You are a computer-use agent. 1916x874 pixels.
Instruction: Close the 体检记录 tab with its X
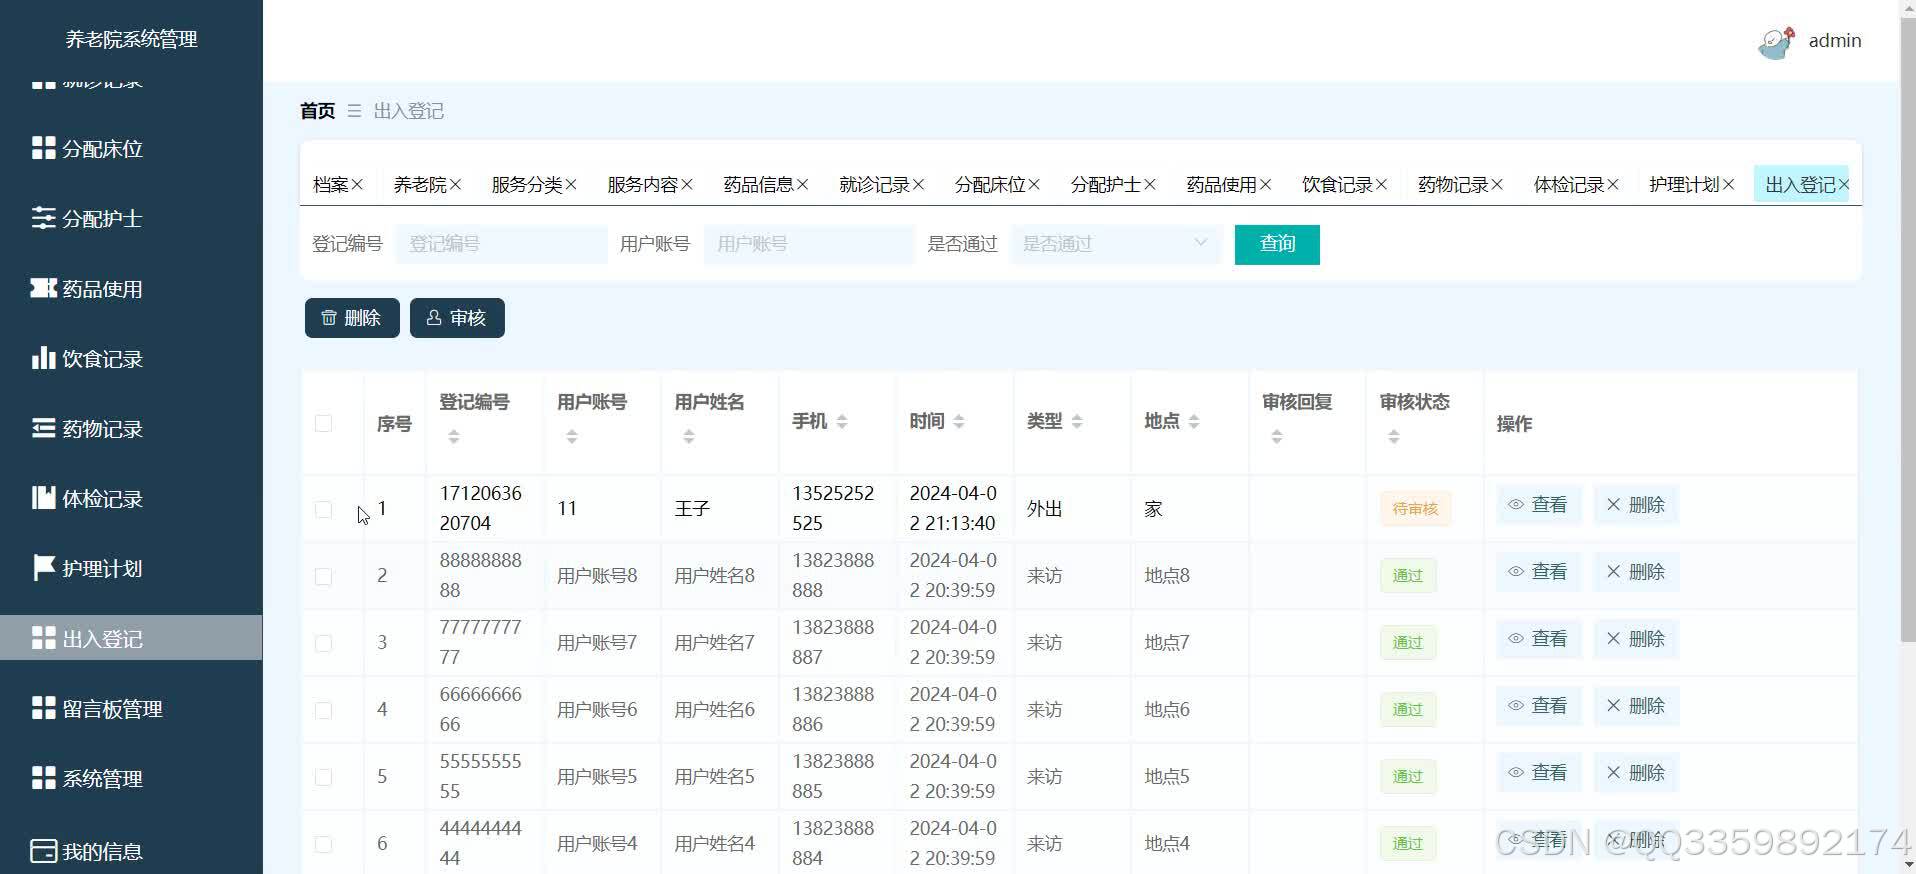(x=1612, y=185)
